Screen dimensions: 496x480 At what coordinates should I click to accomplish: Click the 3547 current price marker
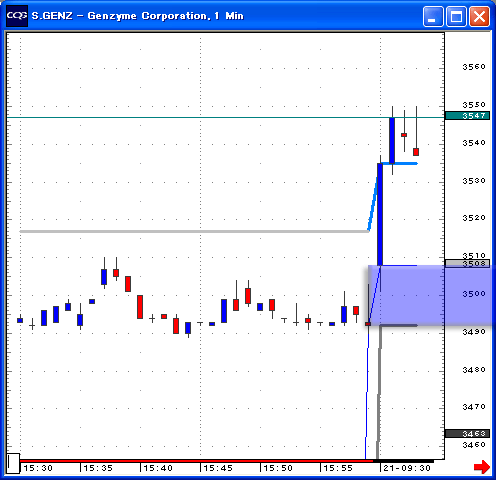(467, 116)
